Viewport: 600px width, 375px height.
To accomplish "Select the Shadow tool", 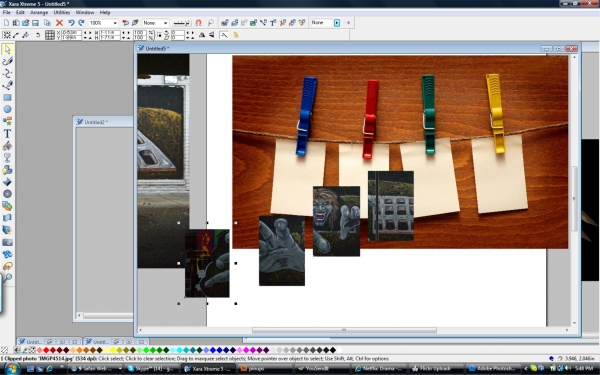I will 7,170.
